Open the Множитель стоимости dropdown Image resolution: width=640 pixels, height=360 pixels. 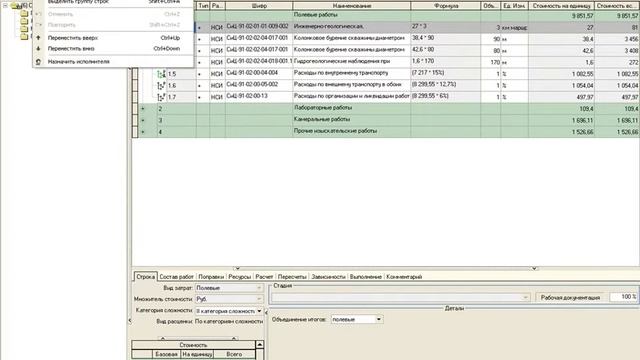[259, 299]
